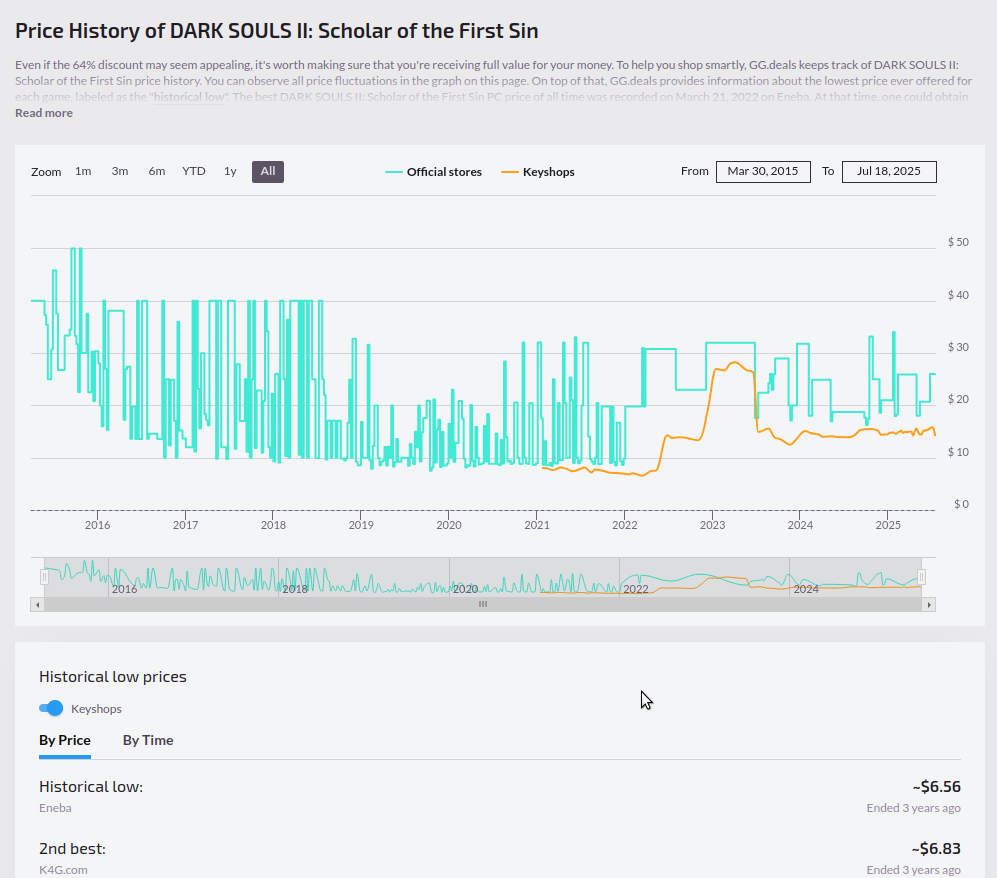997x878 pixels.
Task: Click the Eneba store name
Action: tap(55, 808)
